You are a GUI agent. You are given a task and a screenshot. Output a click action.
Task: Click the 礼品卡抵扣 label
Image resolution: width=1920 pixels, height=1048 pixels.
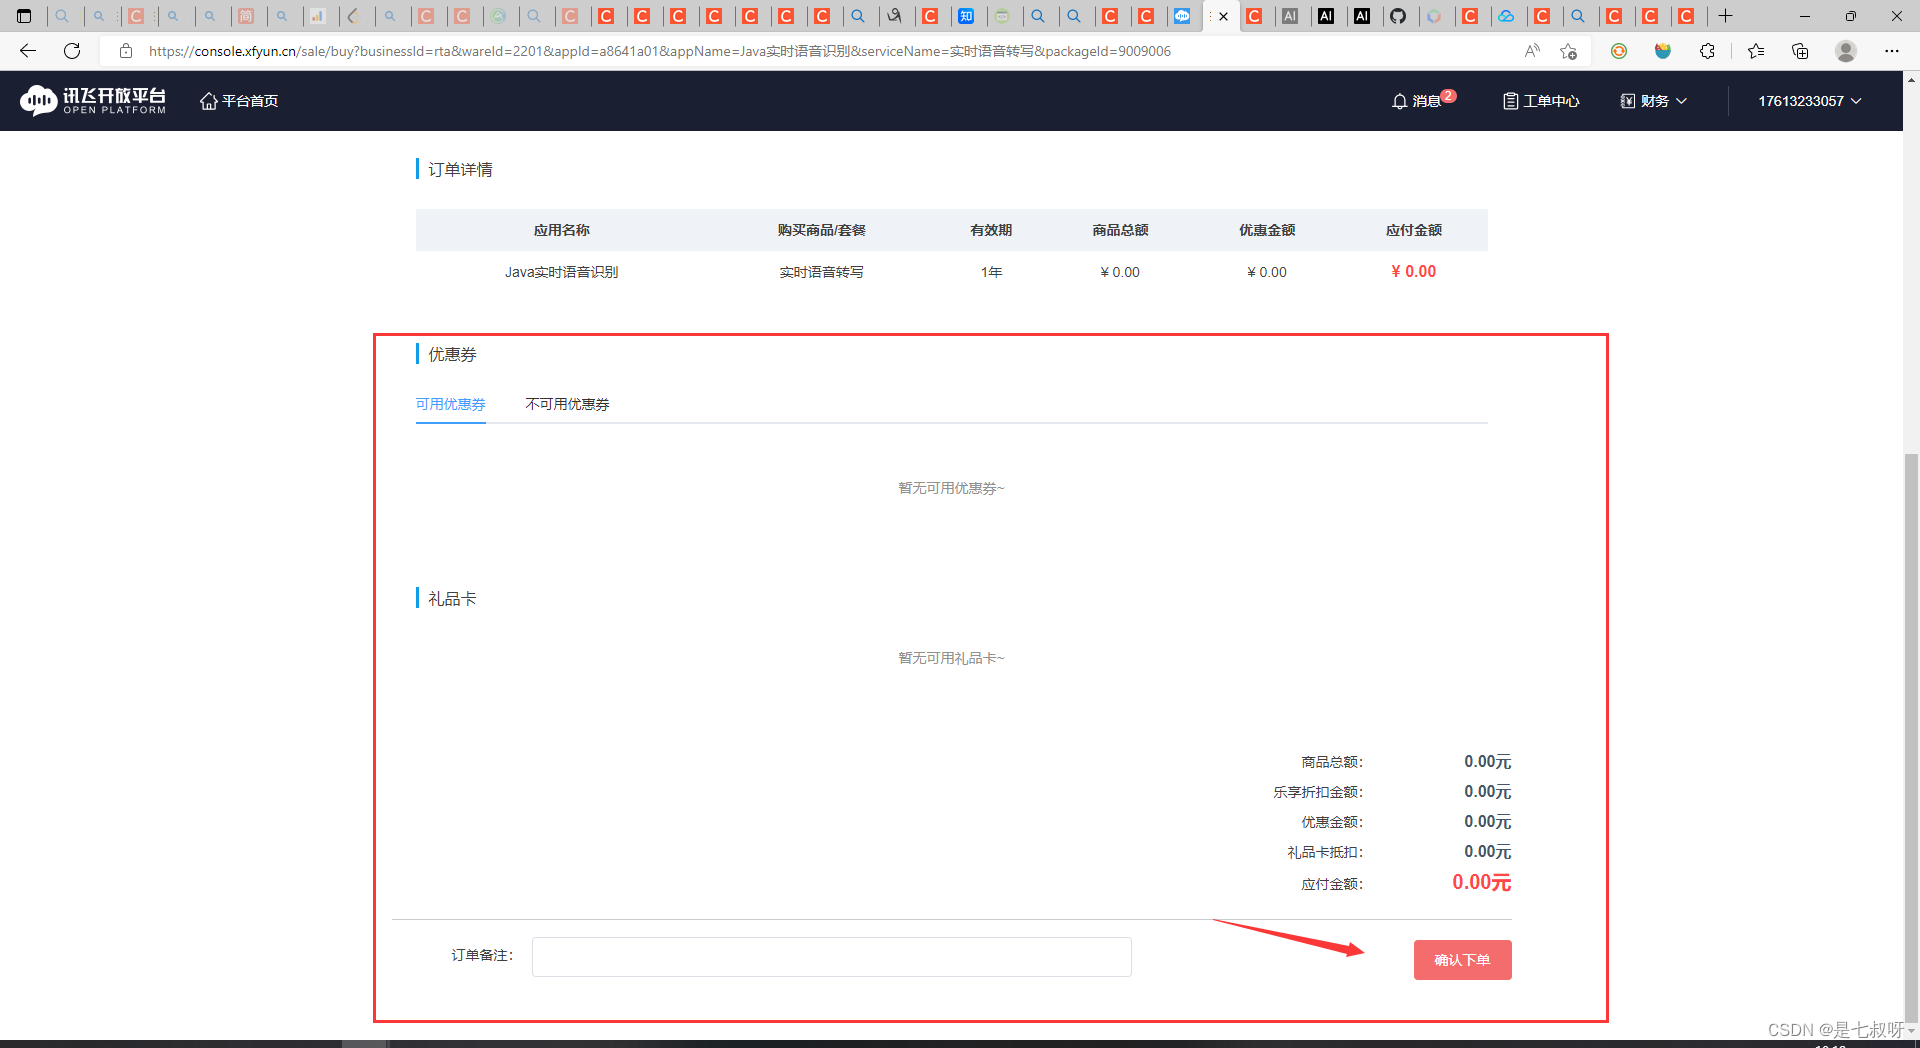click(x=1324, y=852)
